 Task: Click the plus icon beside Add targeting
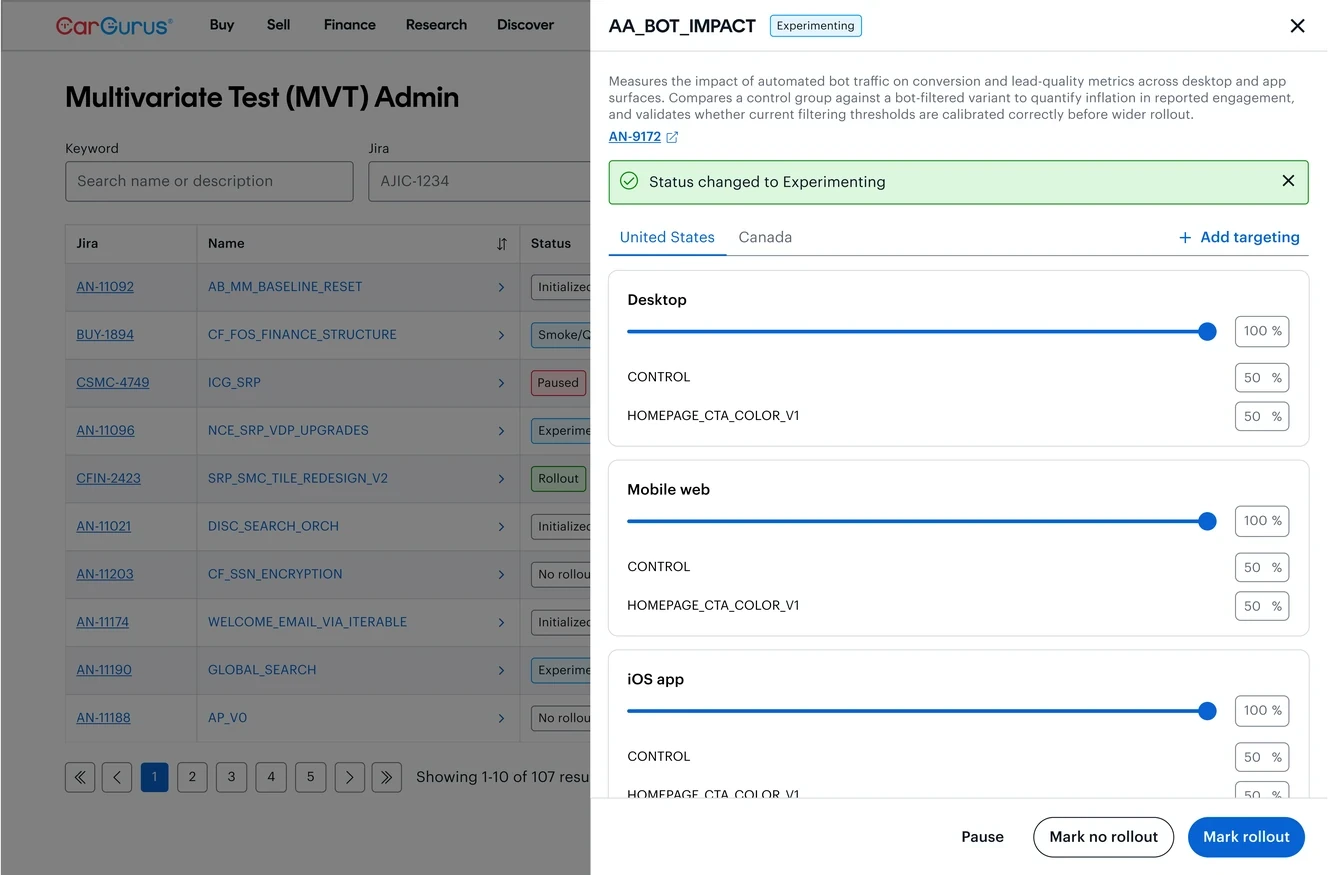1185,237
